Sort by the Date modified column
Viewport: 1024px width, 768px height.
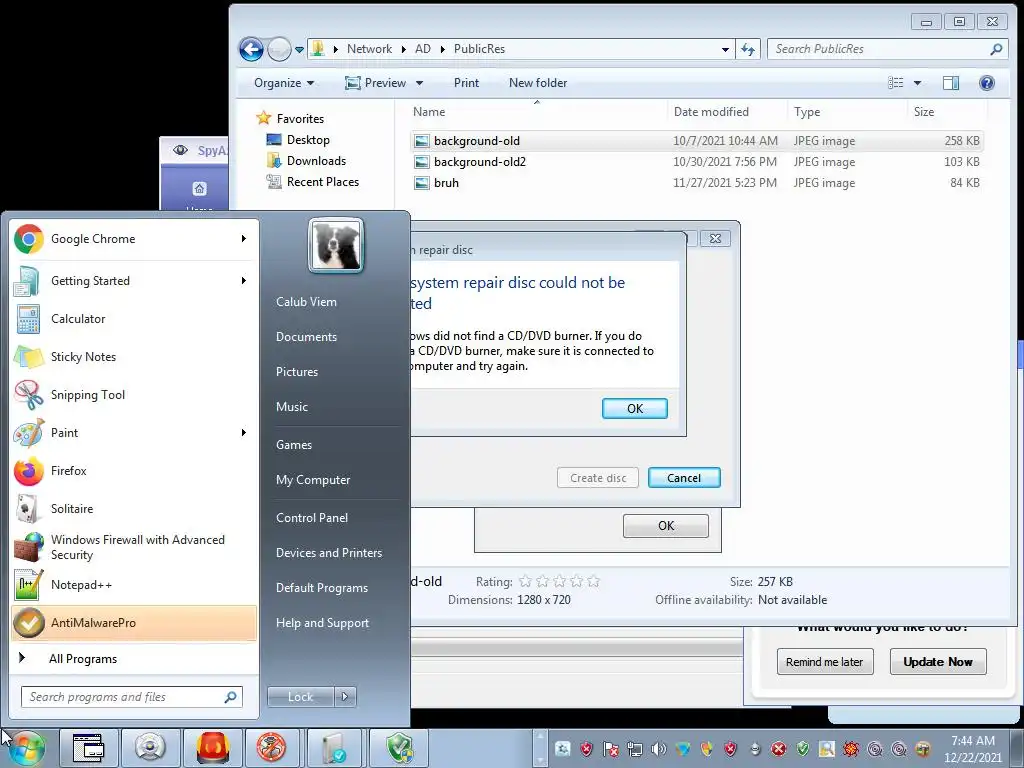pos(711,112)
